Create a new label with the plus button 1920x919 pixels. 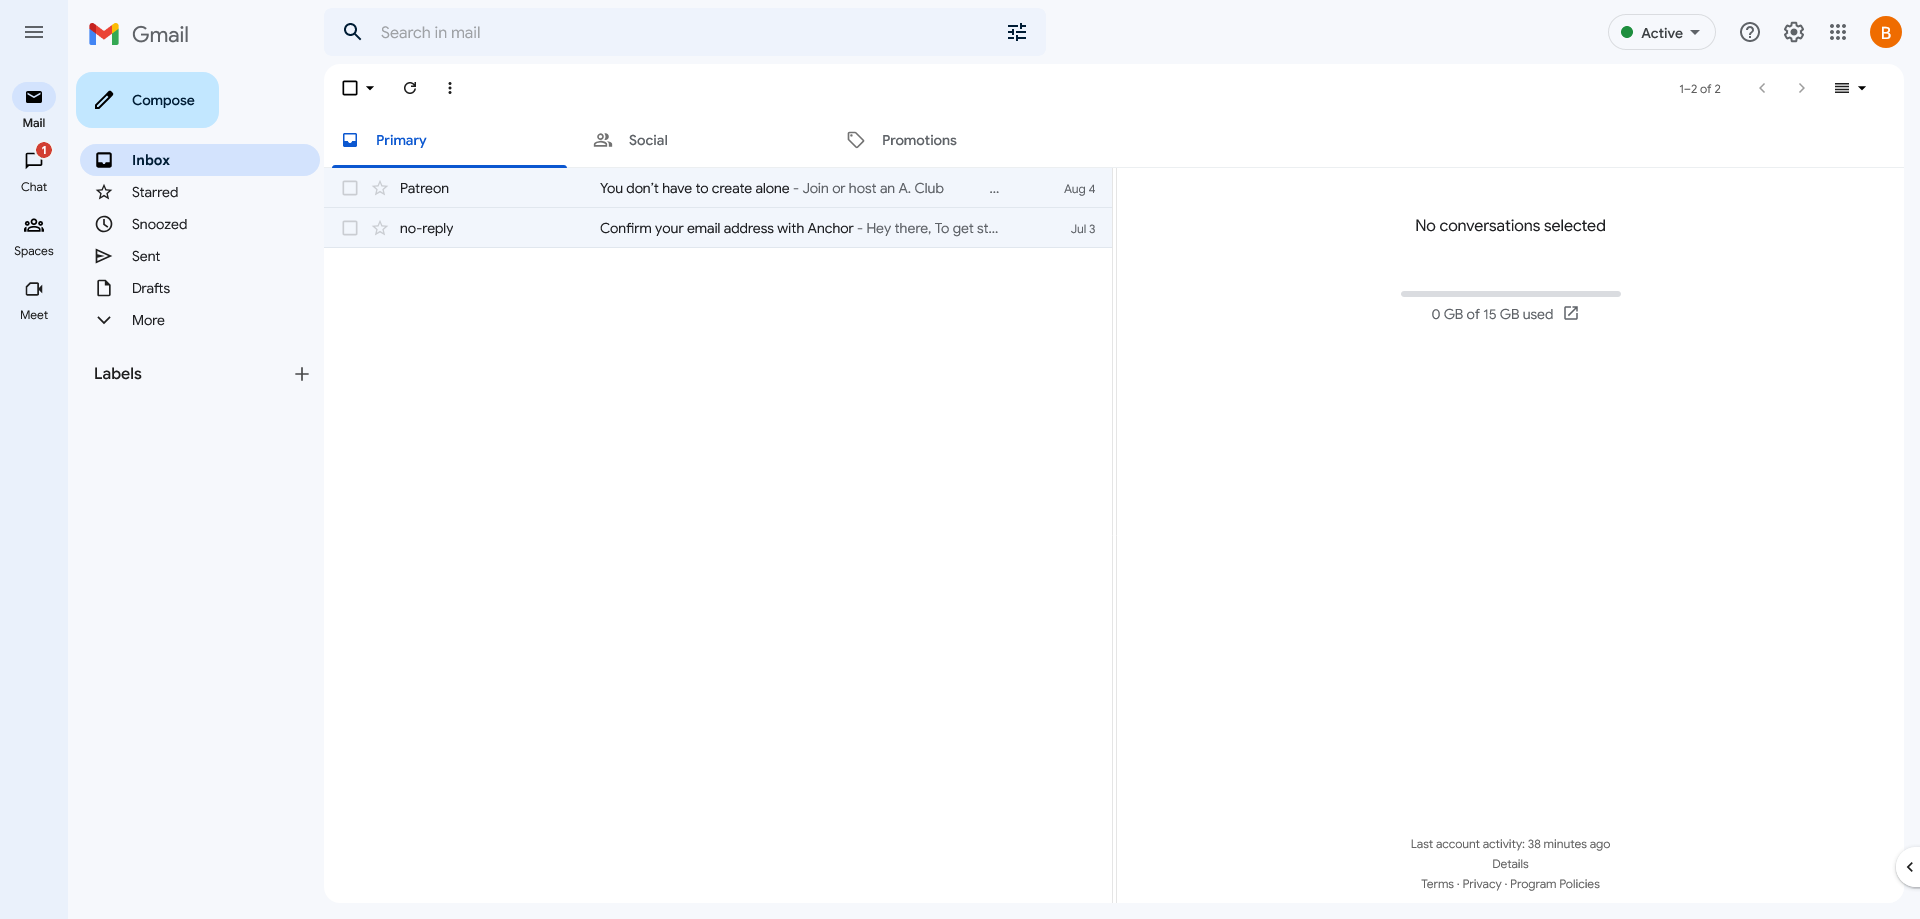click(301, 374)
